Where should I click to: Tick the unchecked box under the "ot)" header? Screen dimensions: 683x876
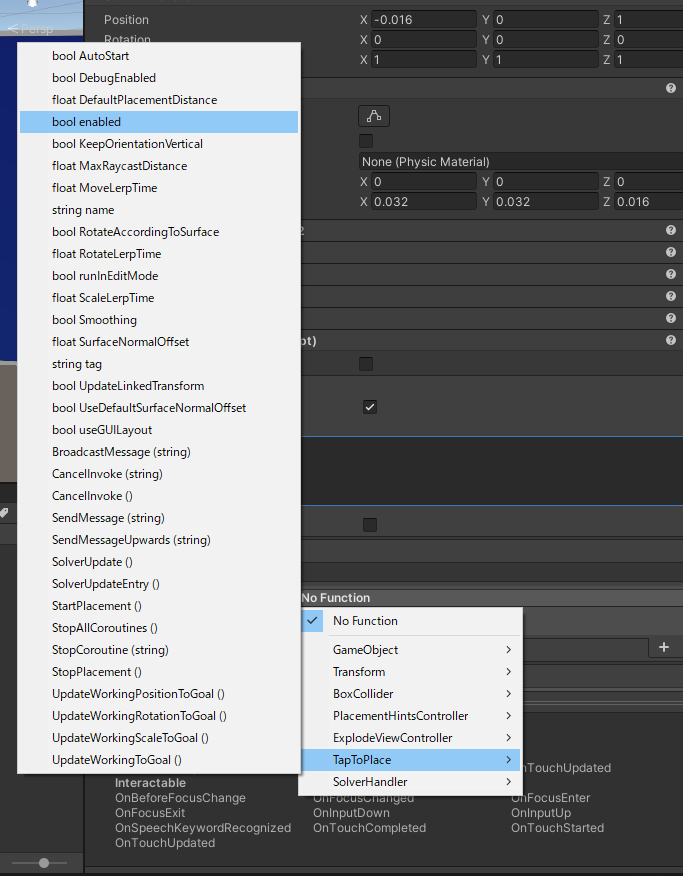(366, 364)
